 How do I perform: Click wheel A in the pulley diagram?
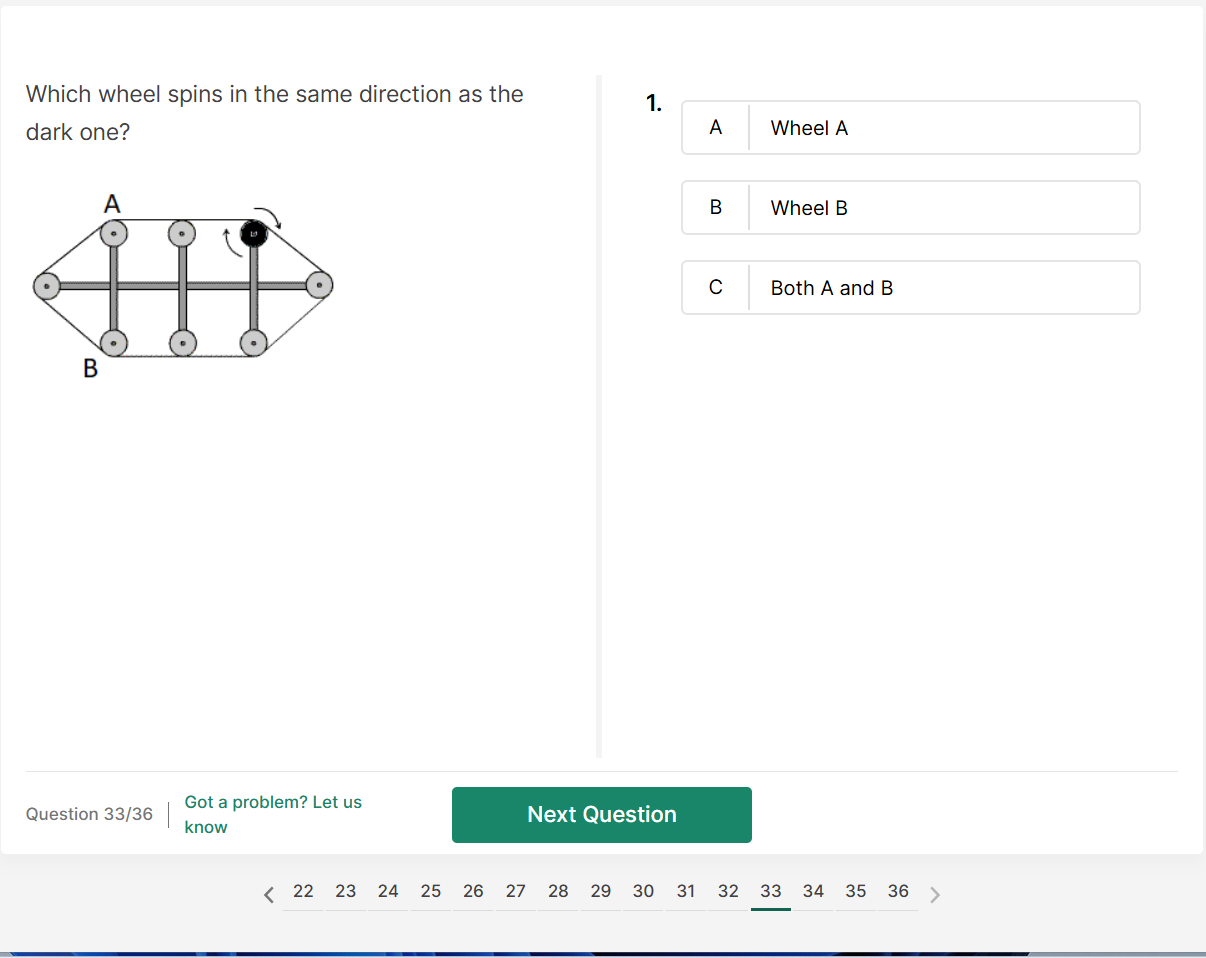(114, 234)
